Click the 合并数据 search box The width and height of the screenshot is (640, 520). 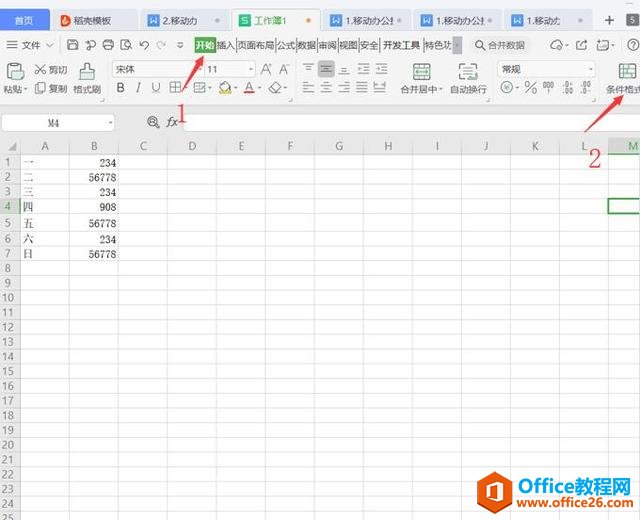[x=500, y=45]
